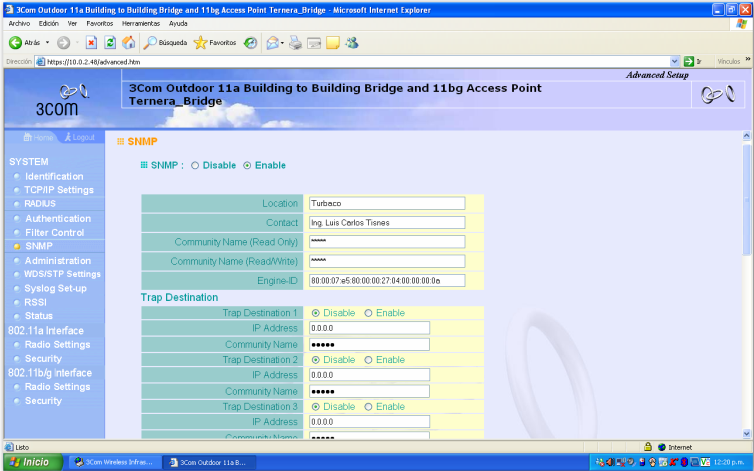The height and width of the screenshot is (471, 754).
Task: Click the Location text field
Action: click(x=386, y=203)
